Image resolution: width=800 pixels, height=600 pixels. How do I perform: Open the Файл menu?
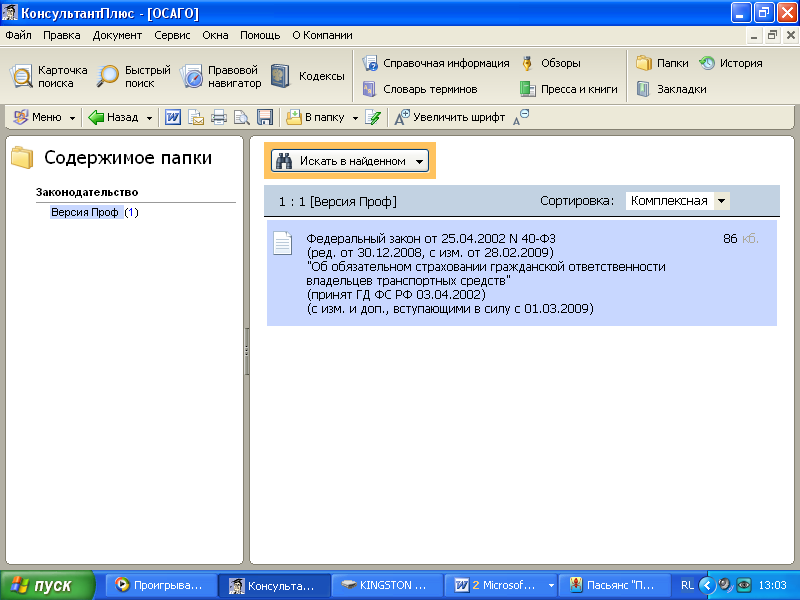[x=18, y=35]
